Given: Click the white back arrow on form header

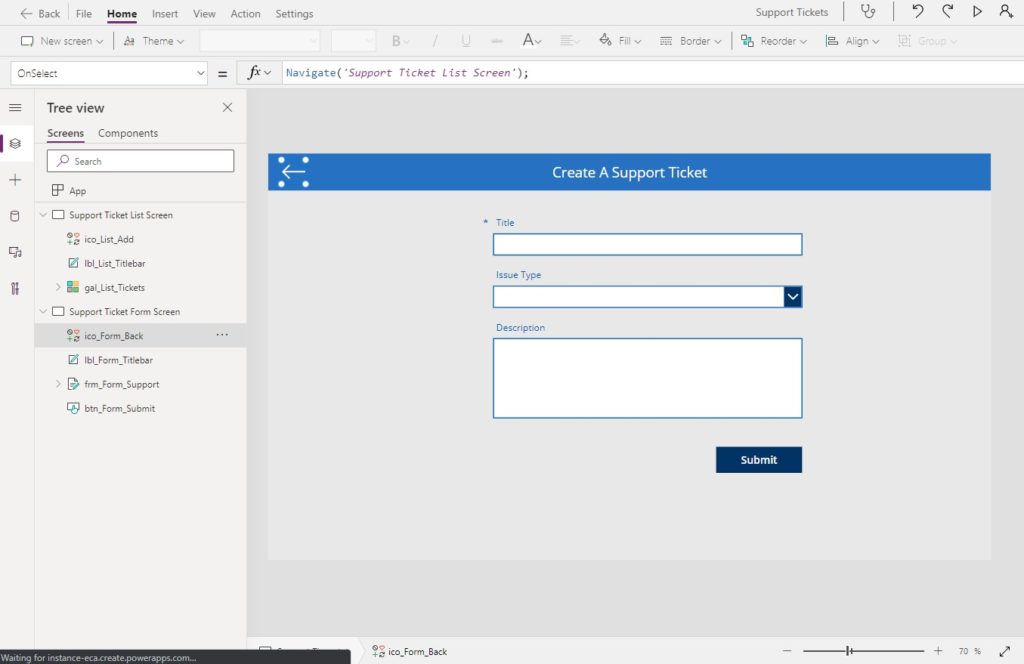Looking at the screenshot, I should coord(293,172).
